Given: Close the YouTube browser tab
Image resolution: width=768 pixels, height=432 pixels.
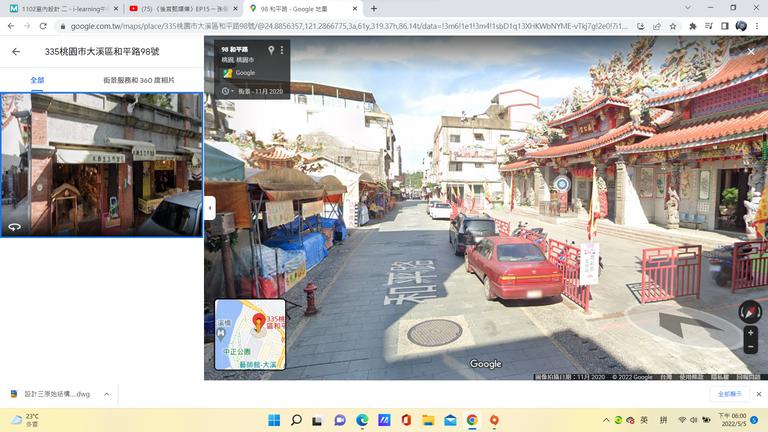Looking at the screenshot, I should [x=235, y=9].
